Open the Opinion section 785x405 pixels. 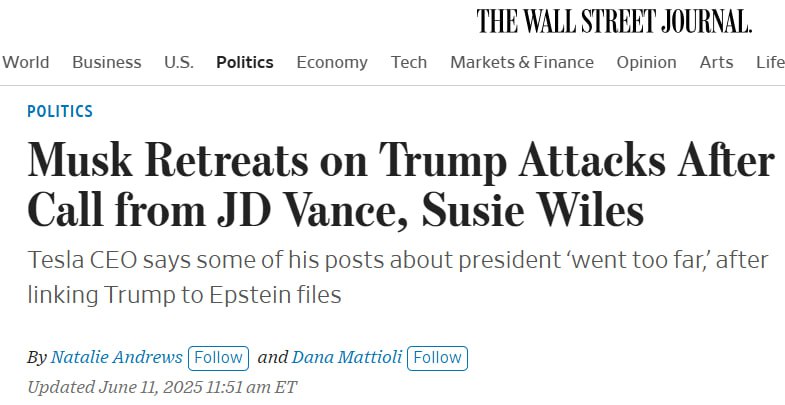[x=646, y=62]
